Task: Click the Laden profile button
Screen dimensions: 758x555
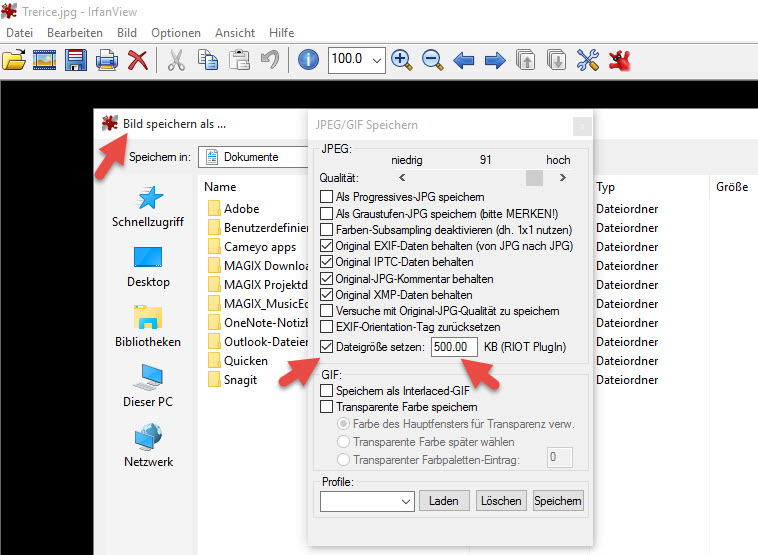Action: click(x=444, y=501)
